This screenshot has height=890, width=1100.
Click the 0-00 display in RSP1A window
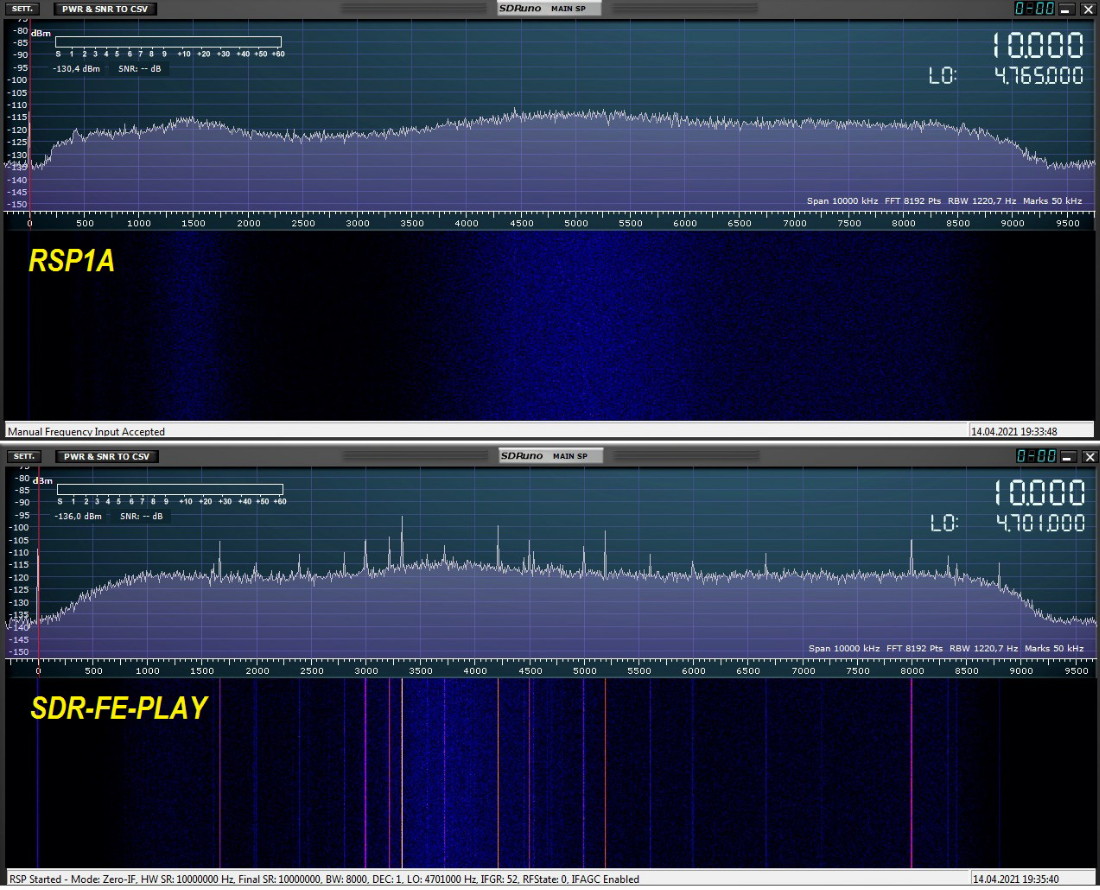coord(1035,9)
